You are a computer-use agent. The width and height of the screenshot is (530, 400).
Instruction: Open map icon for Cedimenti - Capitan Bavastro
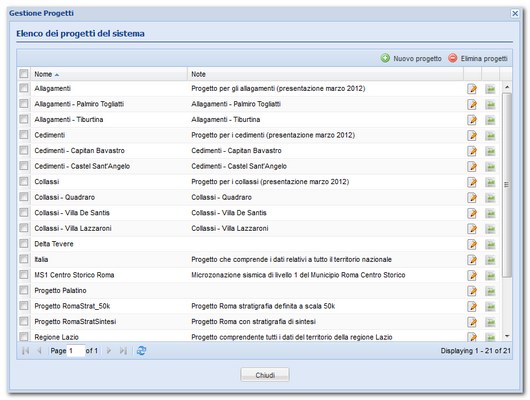click(x=490, y=151)
